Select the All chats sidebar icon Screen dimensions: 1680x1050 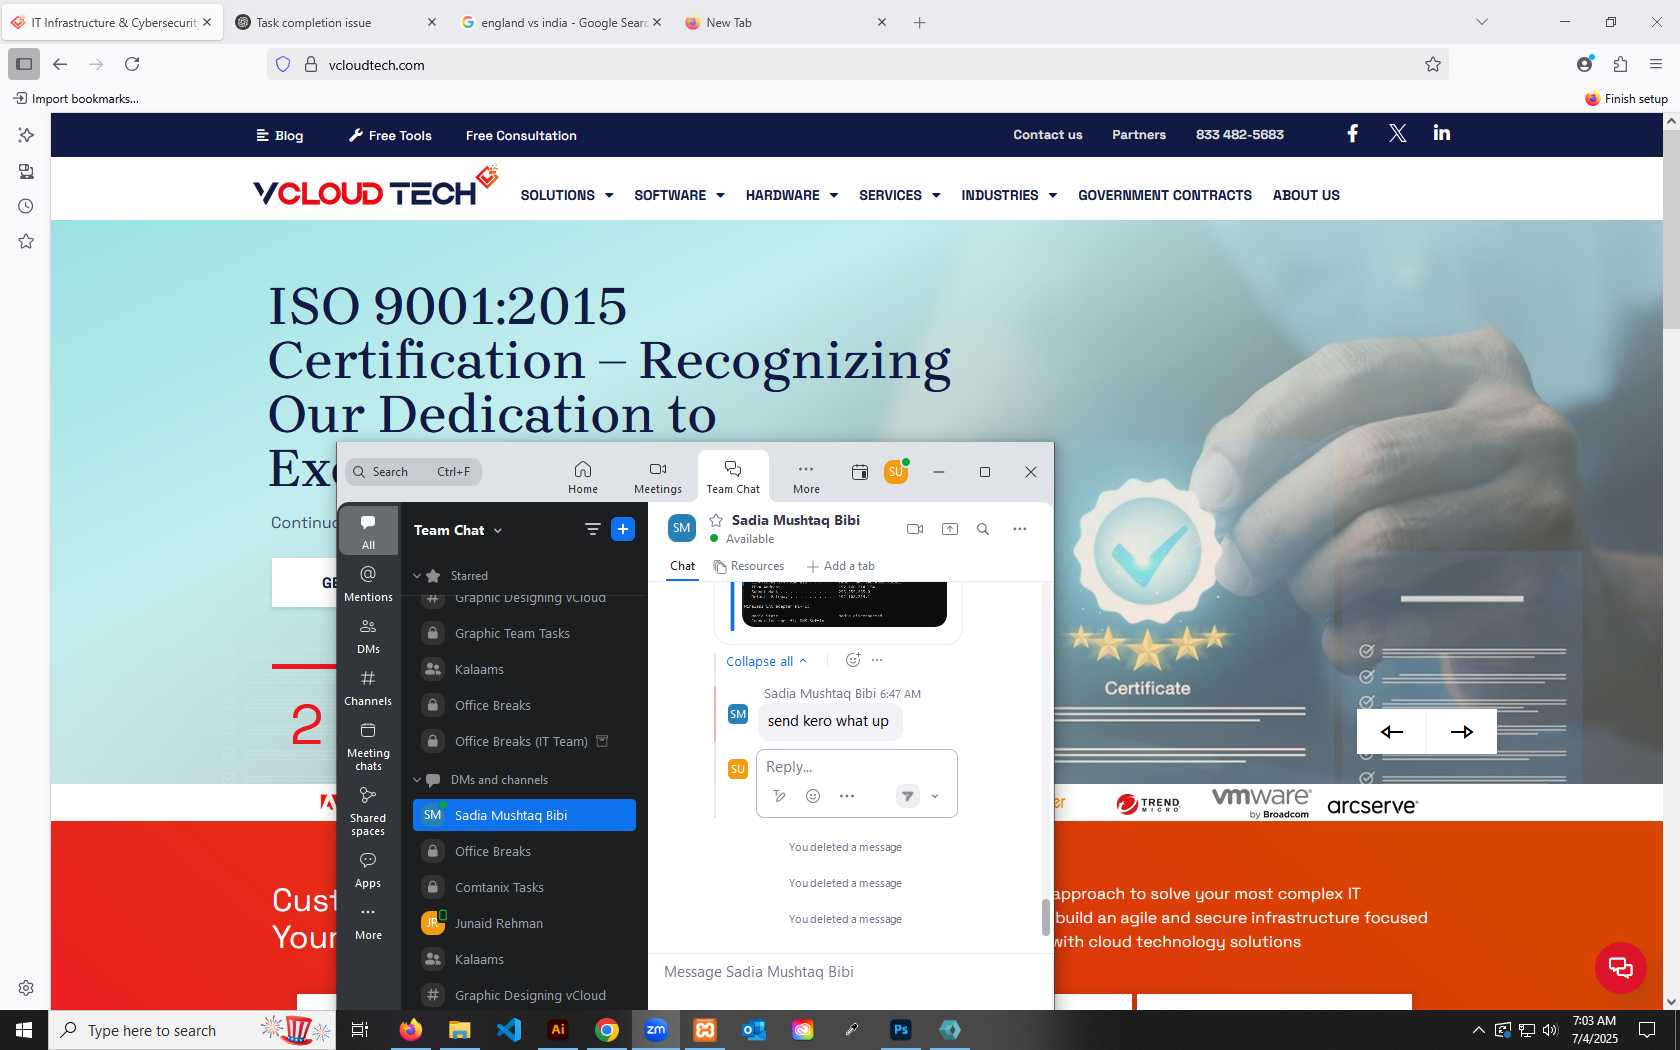pos(368,531)
